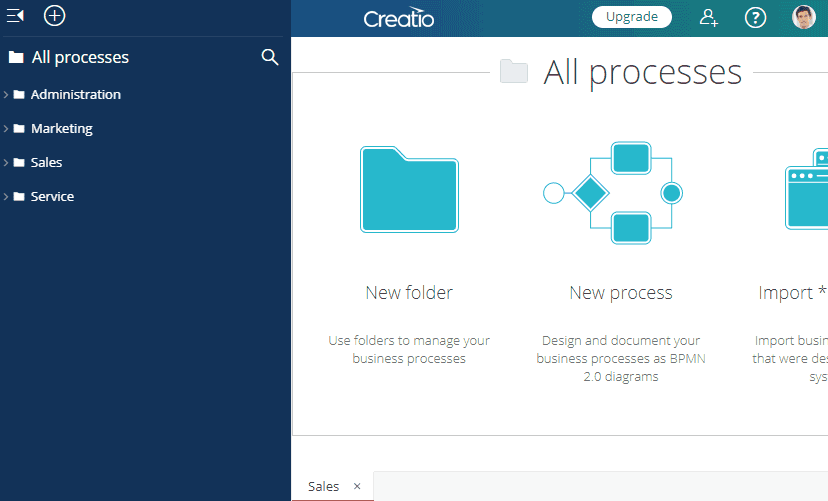The image size is (828, 501).
Task: Click the New folder label
Action: [x=409, y=292]
